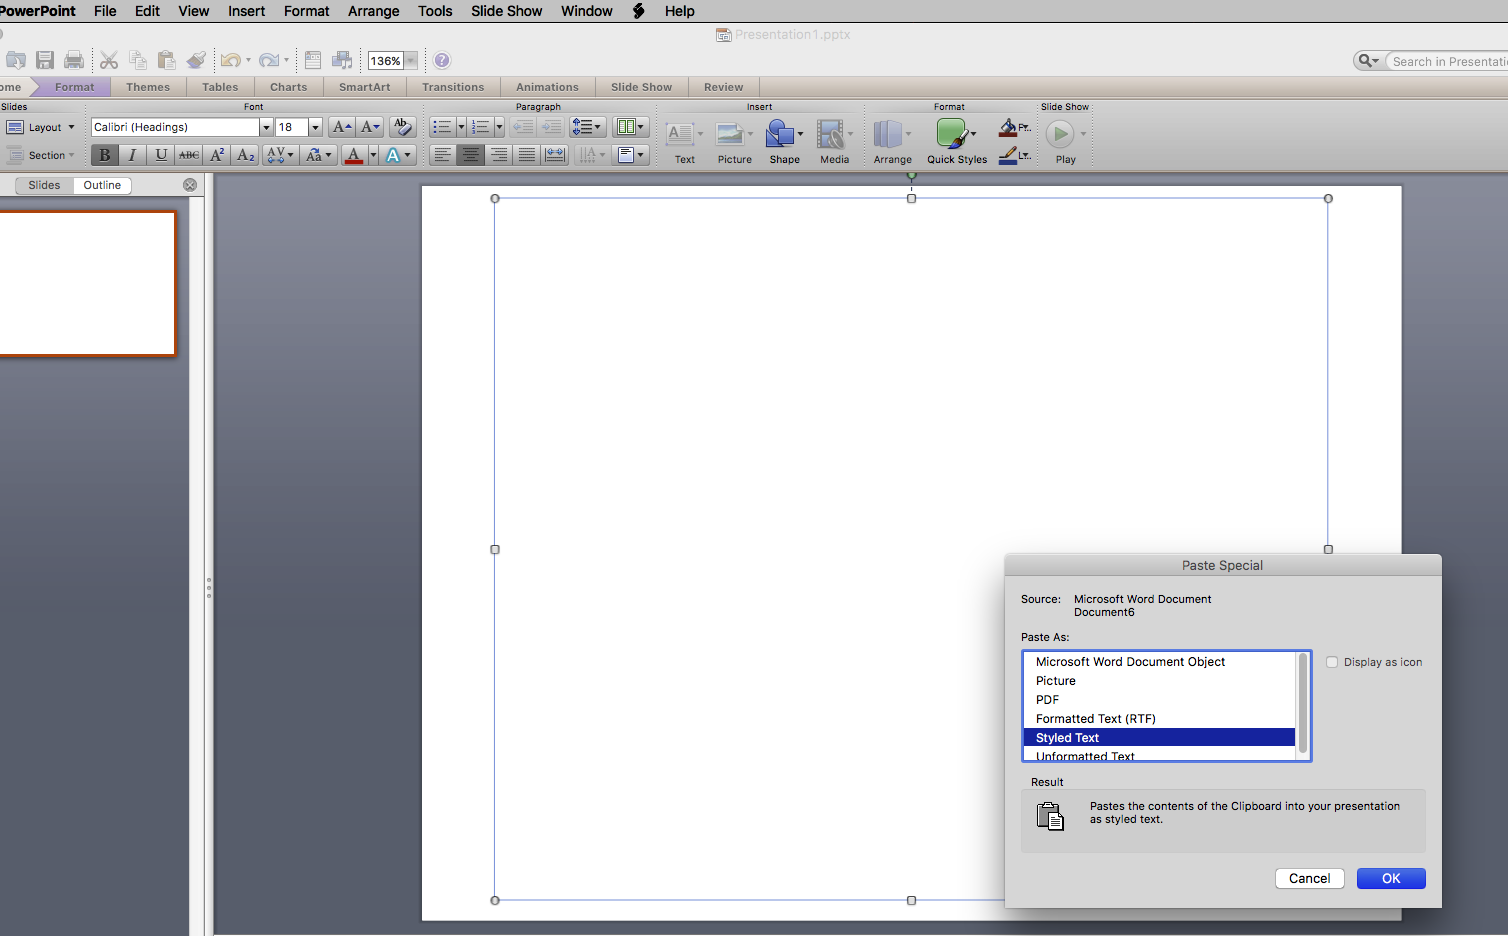Switch to the Transitions ribbon tab
Viewport: 1508px width, 936px height.
pos(452,87)
